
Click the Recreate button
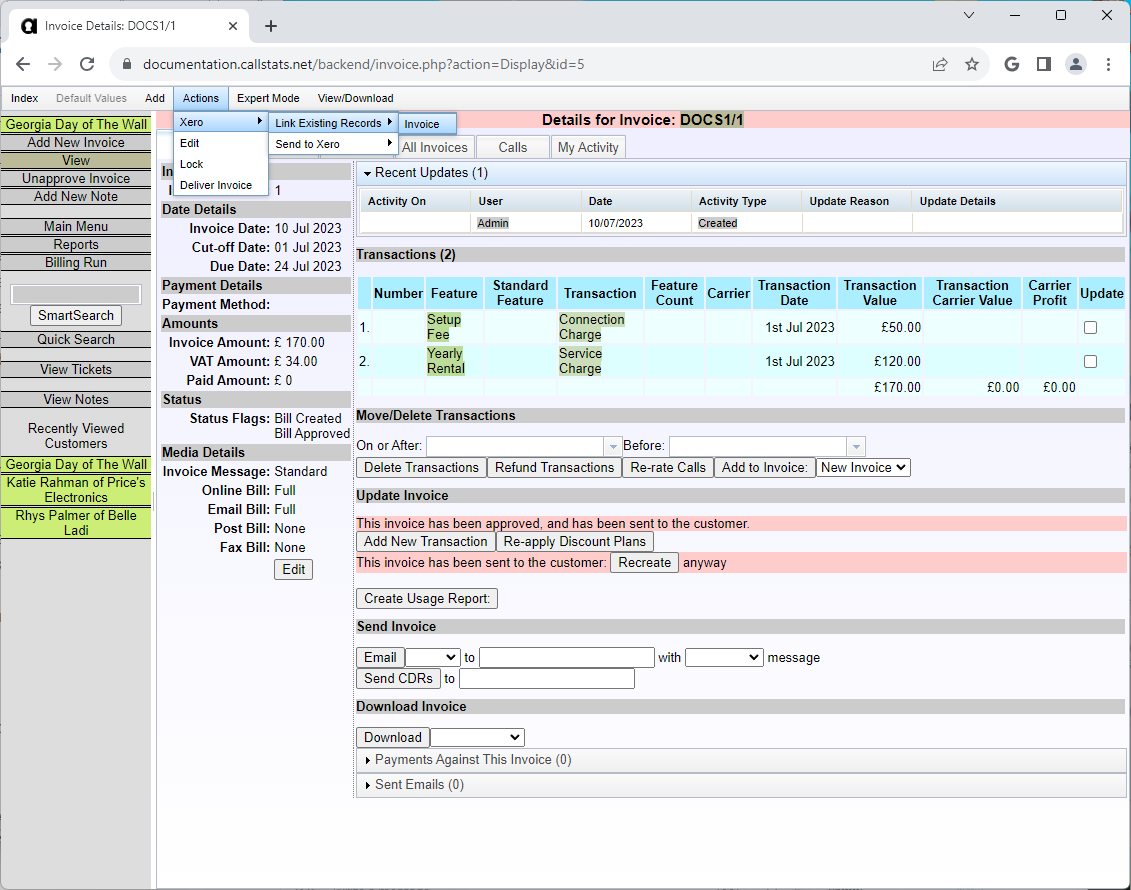644,562
